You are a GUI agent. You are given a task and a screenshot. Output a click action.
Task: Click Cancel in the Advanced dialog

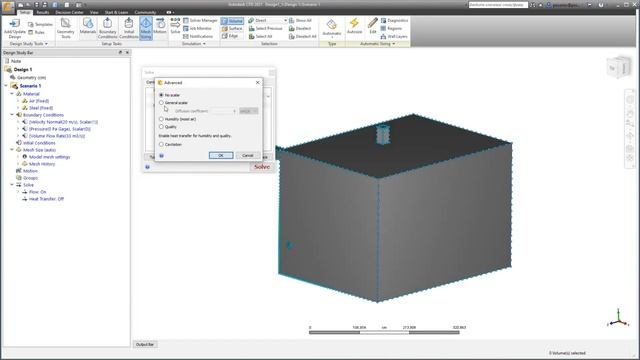[x=248, y=156]
